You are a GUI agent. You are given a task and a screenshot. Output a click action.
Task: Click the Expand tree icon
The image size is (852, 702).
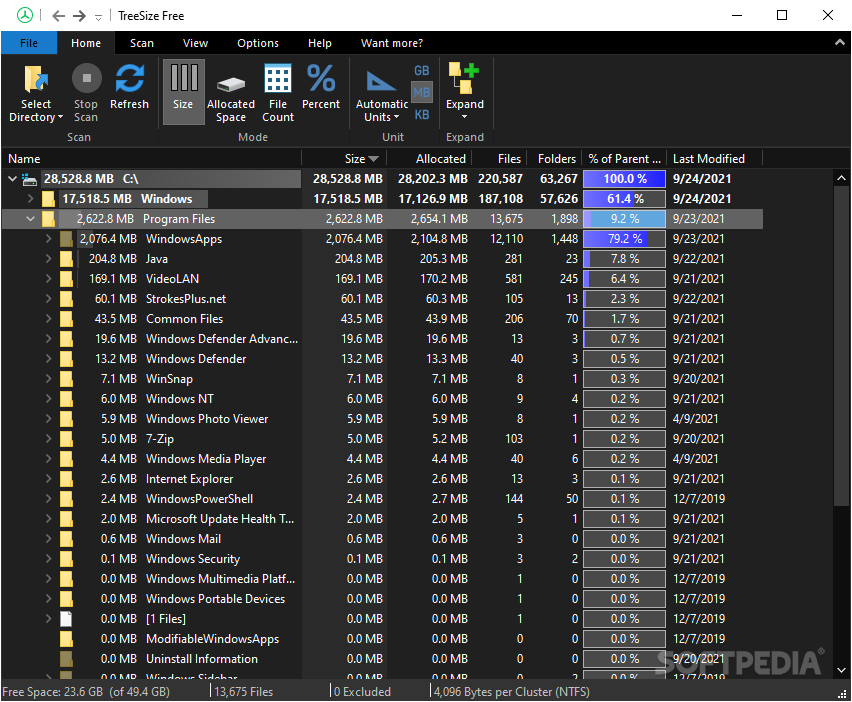(x=464, y=78)
